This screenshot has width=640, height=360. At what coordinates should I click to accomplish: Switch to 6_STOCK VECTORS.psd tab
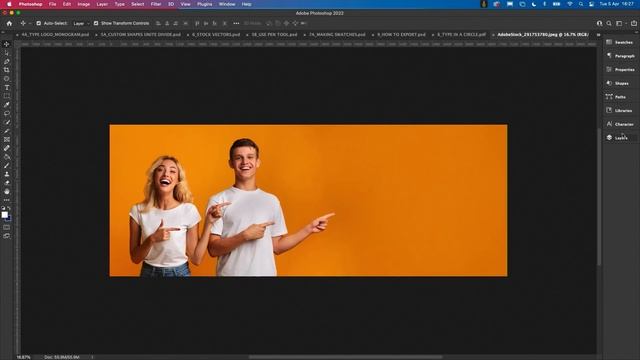click(216, 35)
